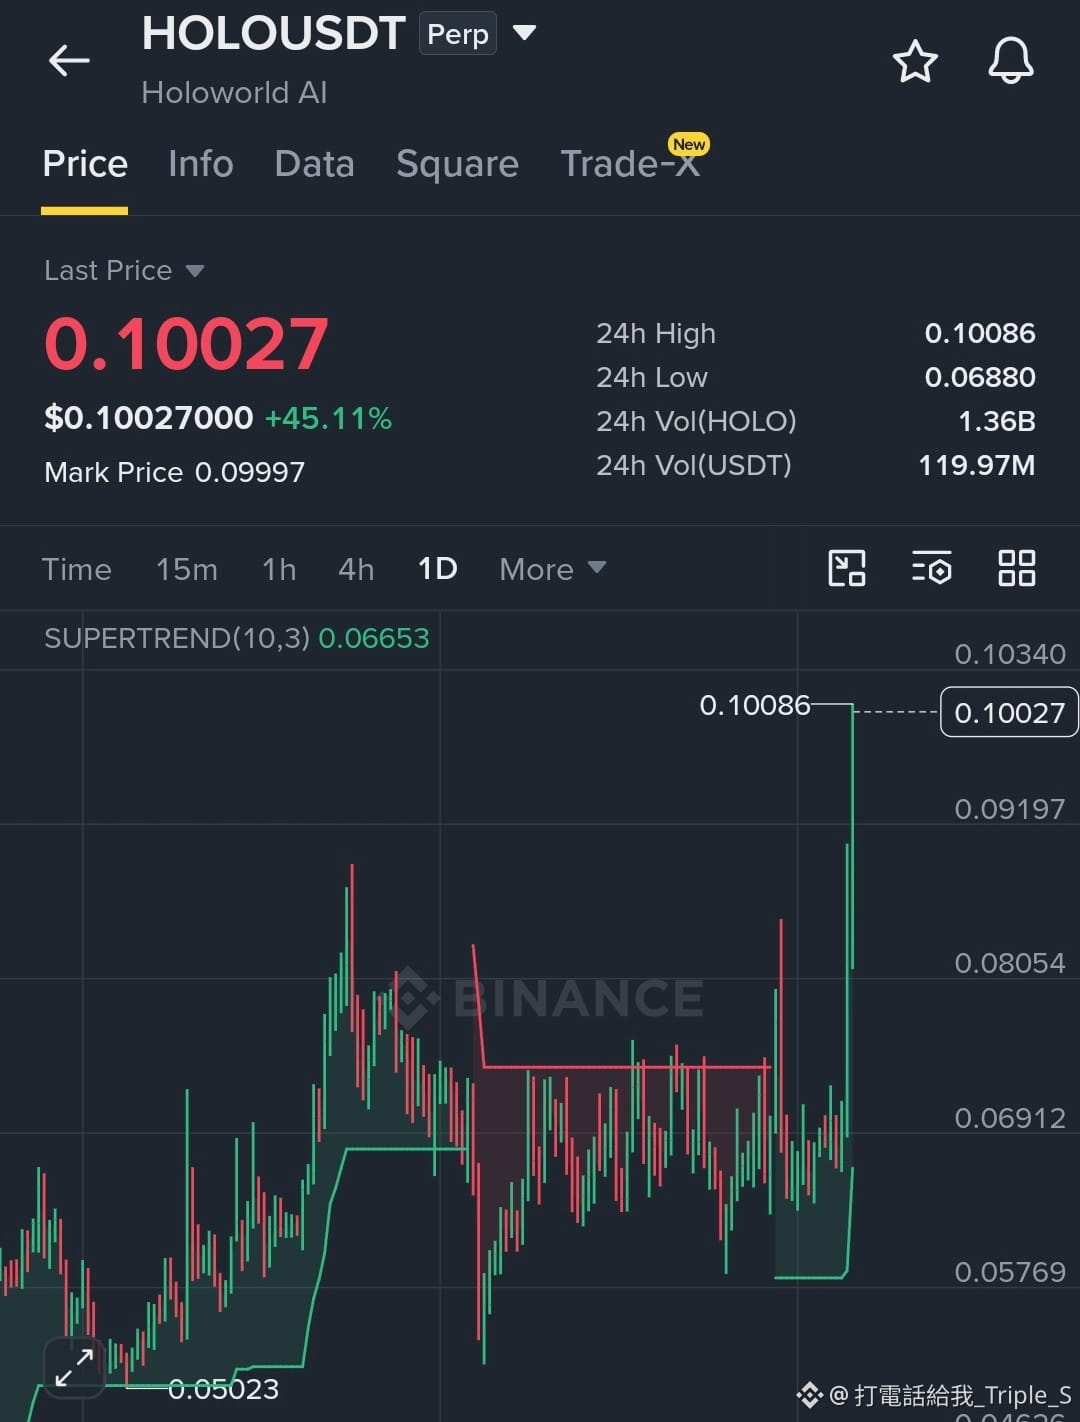Screen dimensions: 1080x1422
Task: Open the Data tab
Action: pos(314,163)
